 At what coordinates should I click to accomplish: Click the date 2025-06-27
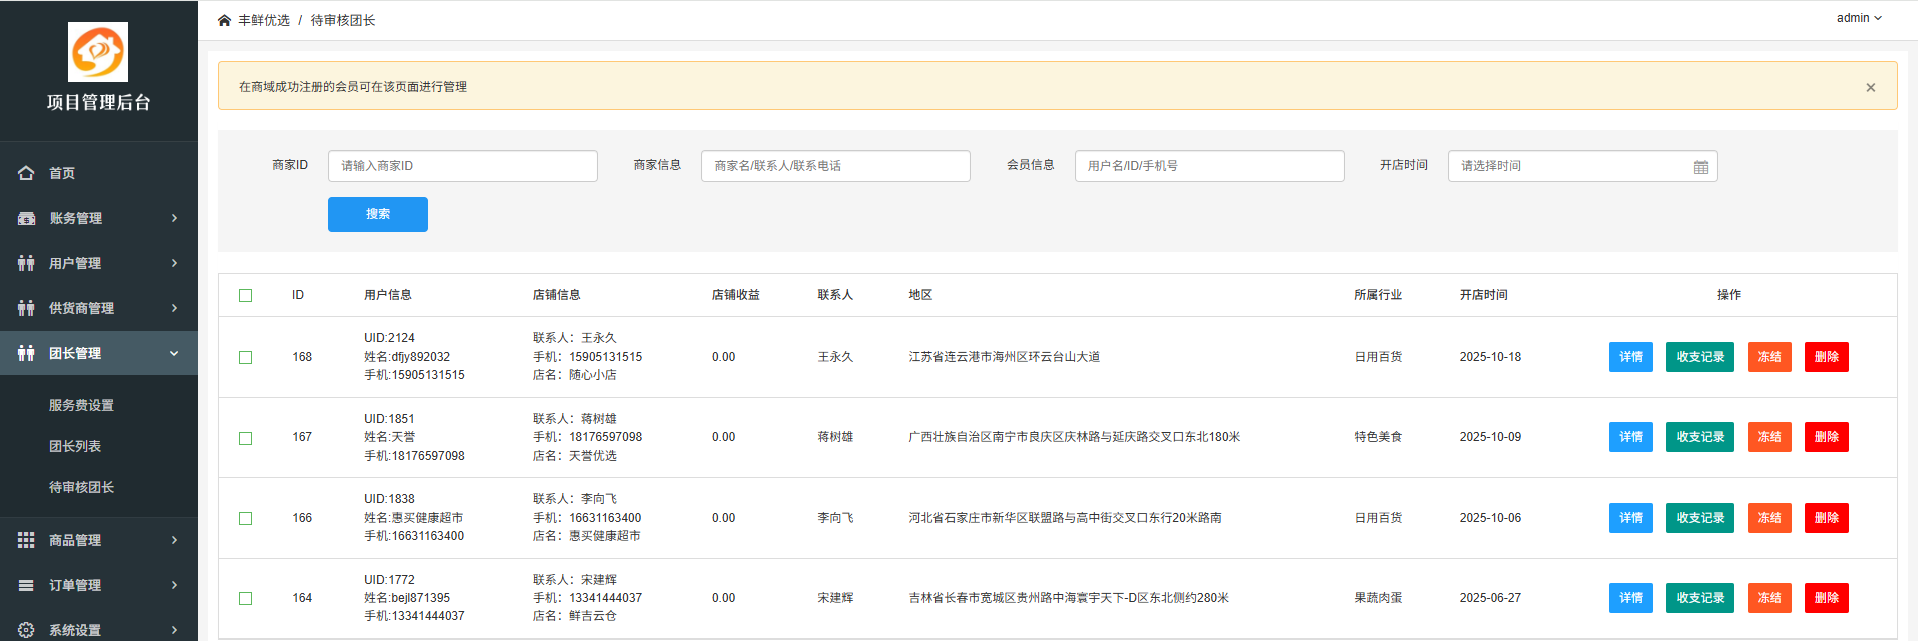[1490, 598]
